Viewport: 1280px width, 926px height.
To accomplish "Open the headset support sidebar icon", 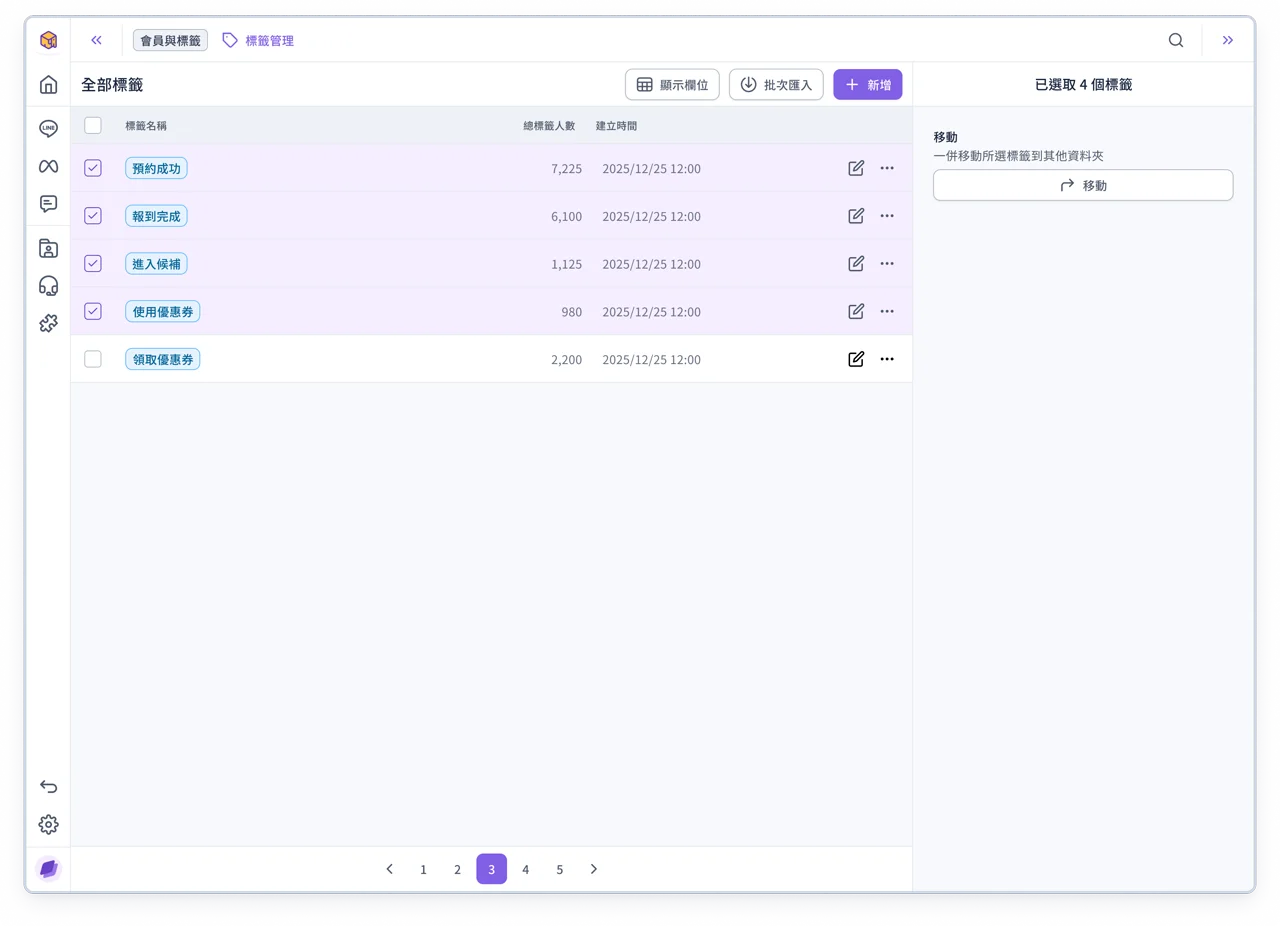I will tap(48, 286).
